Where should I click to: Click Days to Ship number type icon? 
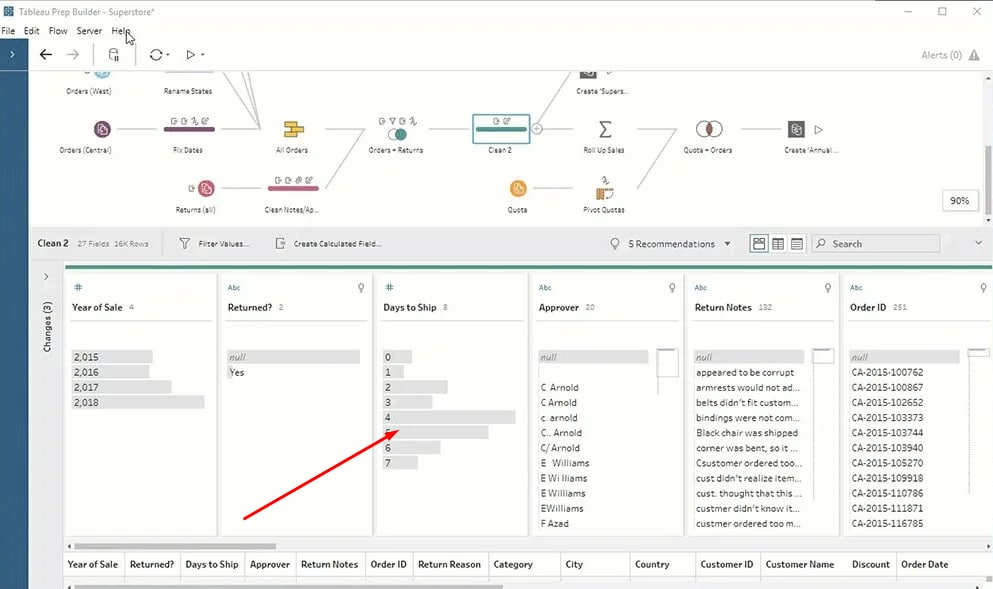(x=389, y=288)
